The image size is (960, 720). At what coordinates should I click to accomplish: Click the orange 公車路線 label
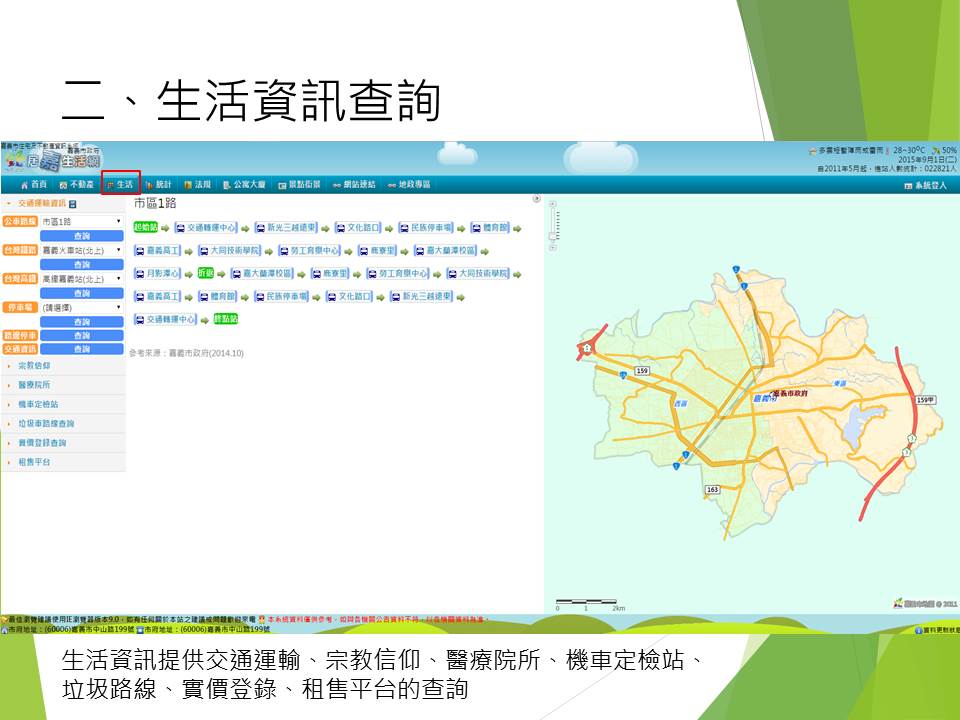pos(20,221)
